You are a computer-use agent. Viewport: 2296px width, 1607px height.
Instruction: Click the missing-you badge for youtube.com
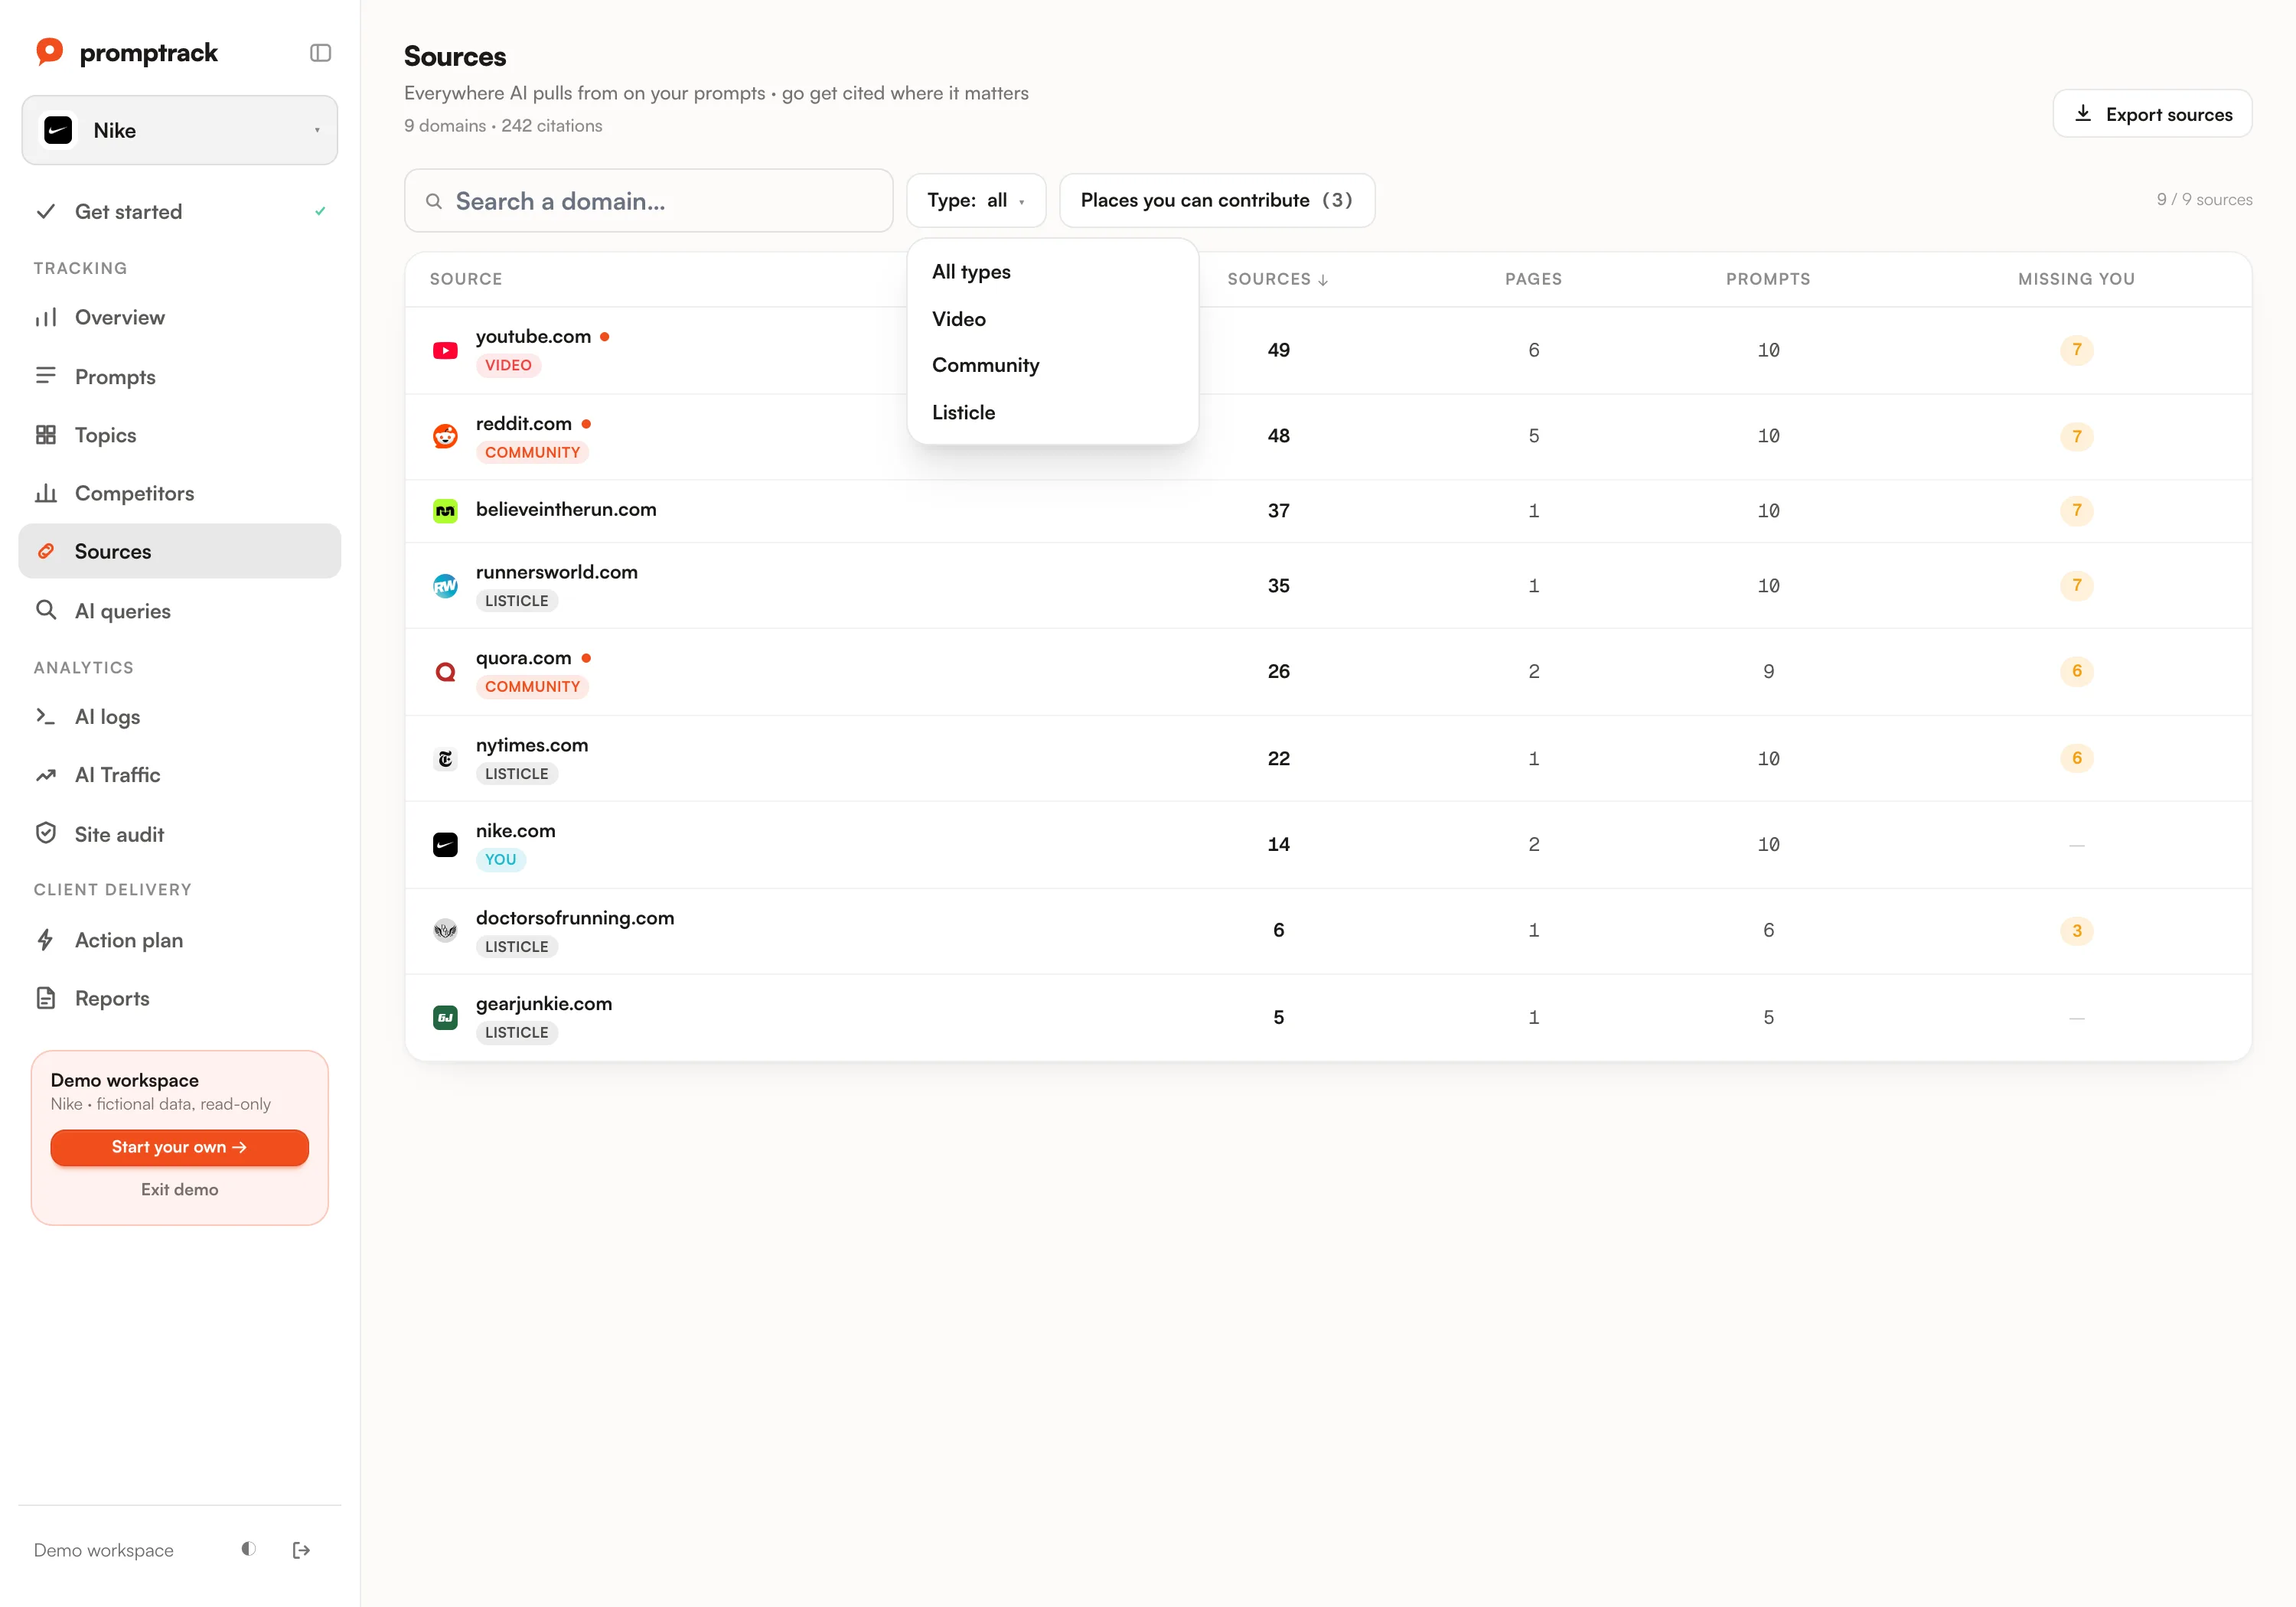click(2076, 350)
